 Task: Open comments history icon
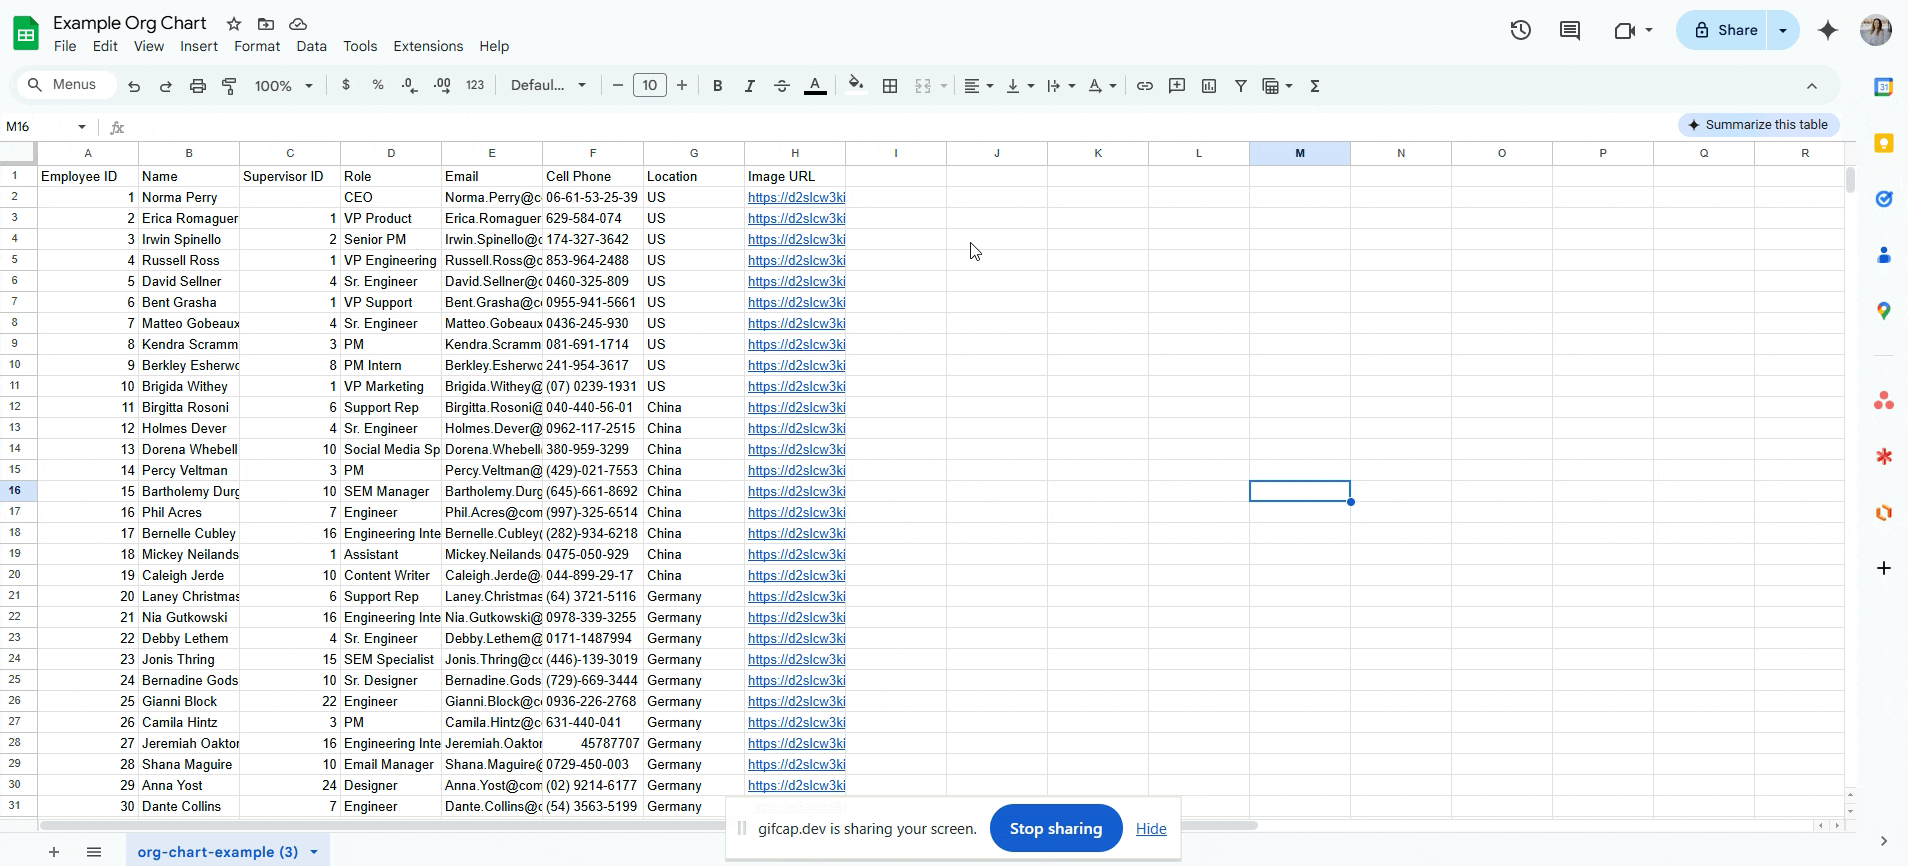pyautogui.click(x=1570, y=30)
